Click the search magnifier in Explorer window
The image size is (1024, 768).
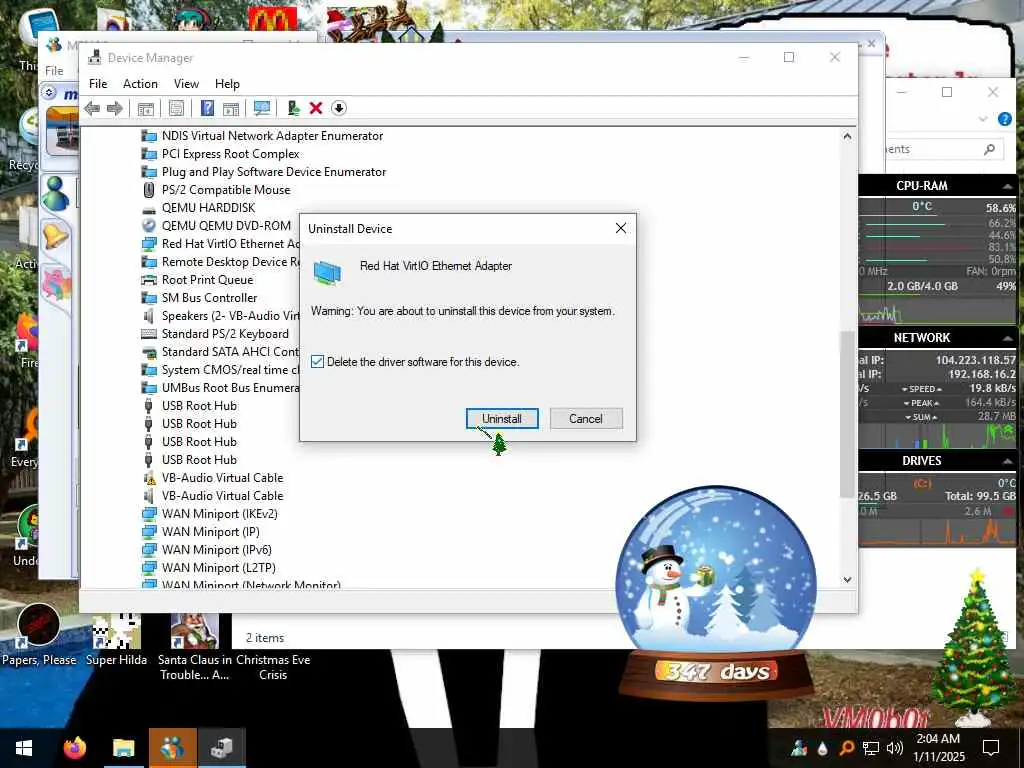[989, 150]
